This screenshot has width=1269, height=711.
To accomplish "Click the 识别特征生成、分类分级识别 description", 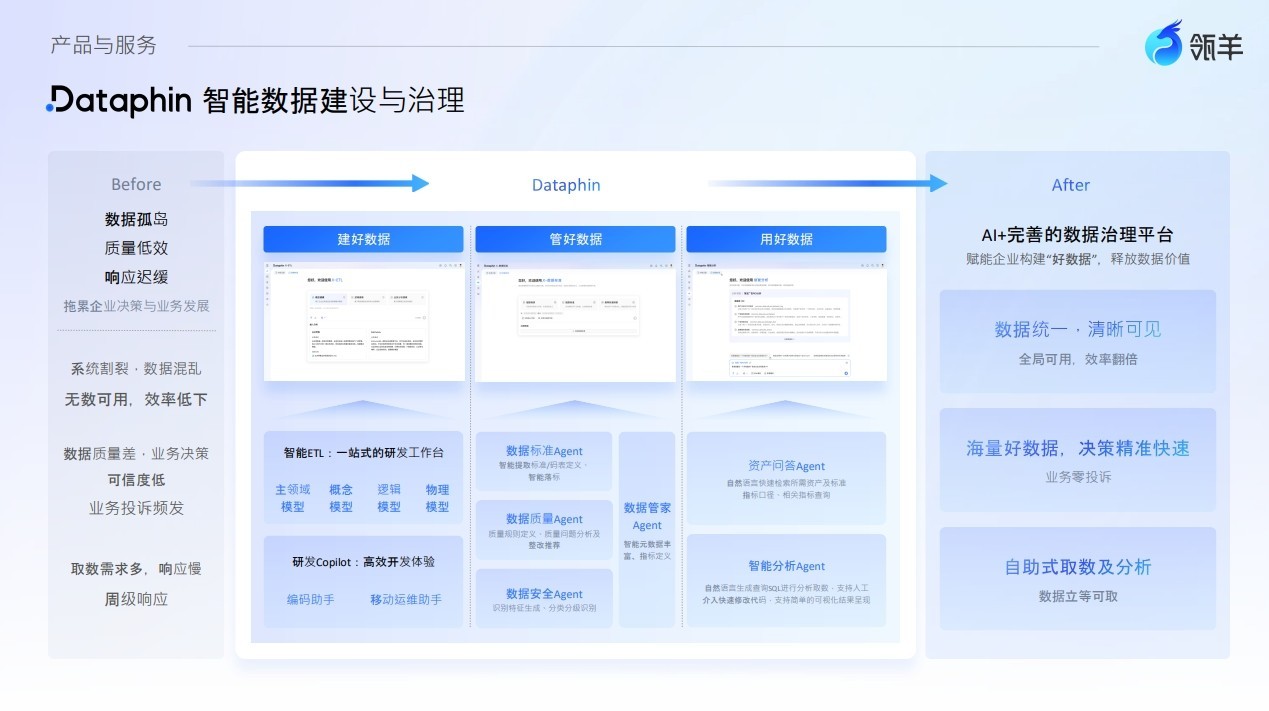I will (x=544, y=608).
